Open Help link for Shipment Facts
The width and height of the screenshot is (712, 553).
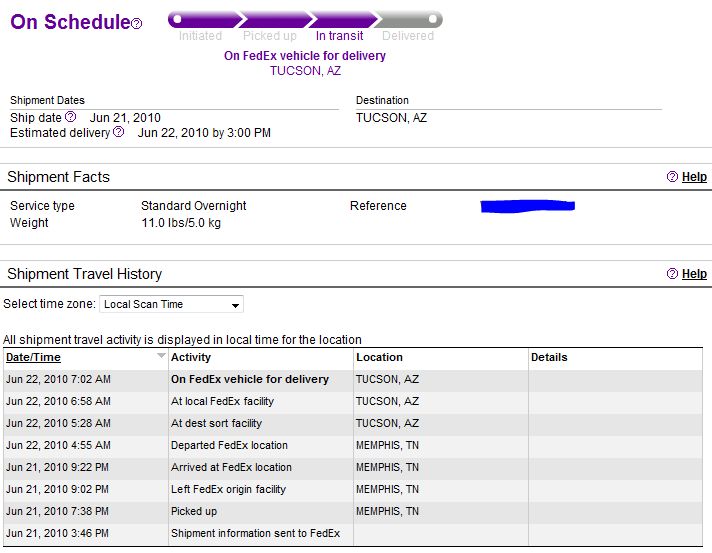[x=694, y=177]
